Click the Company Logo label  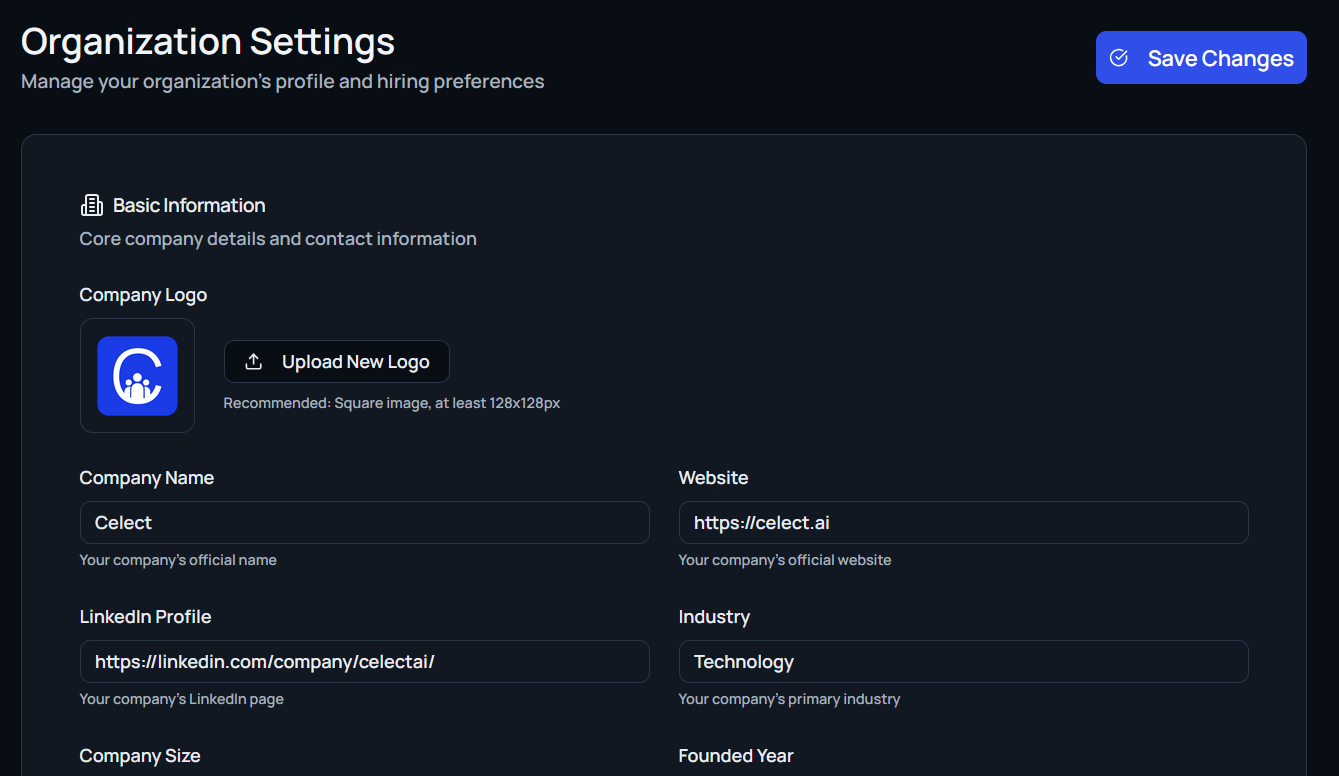click(x=143, y=295)
